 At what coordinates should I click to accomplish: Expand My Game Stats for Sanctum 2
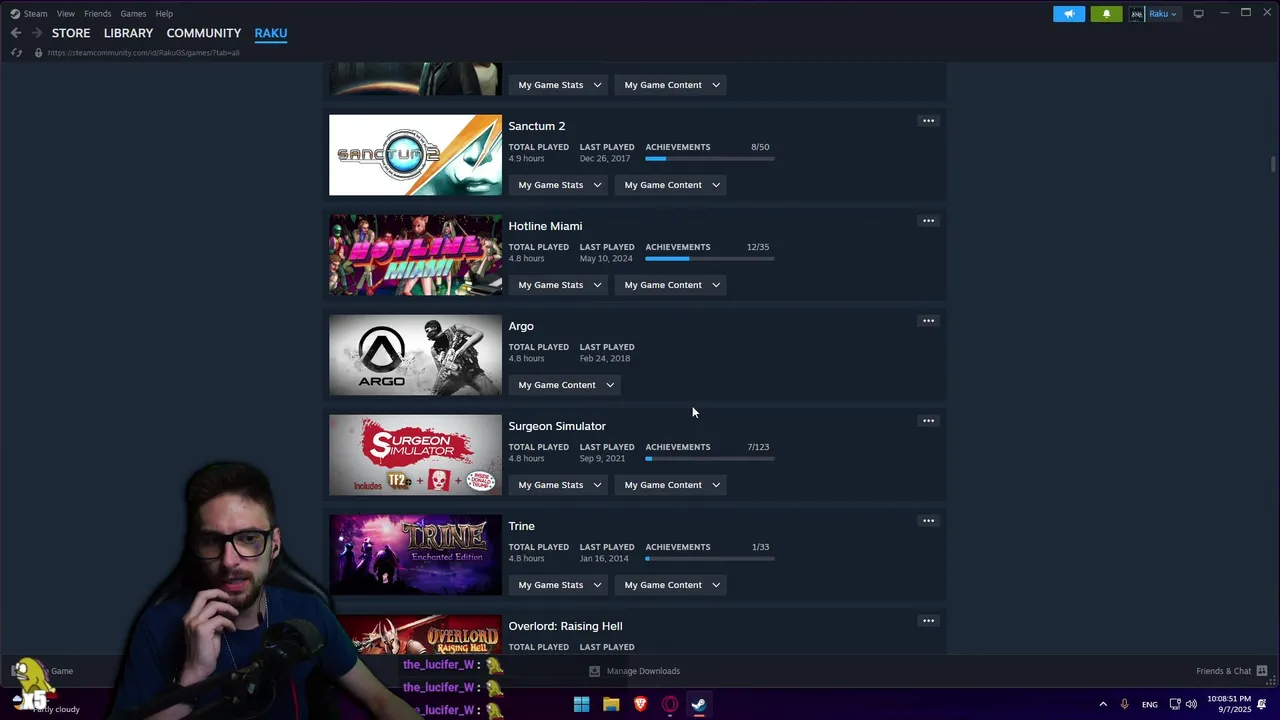[560, 185]
